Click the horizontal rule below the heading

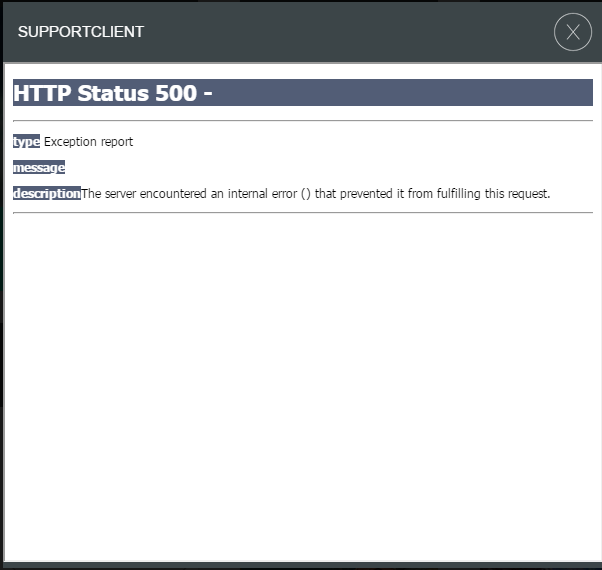(x=302, y=121)
